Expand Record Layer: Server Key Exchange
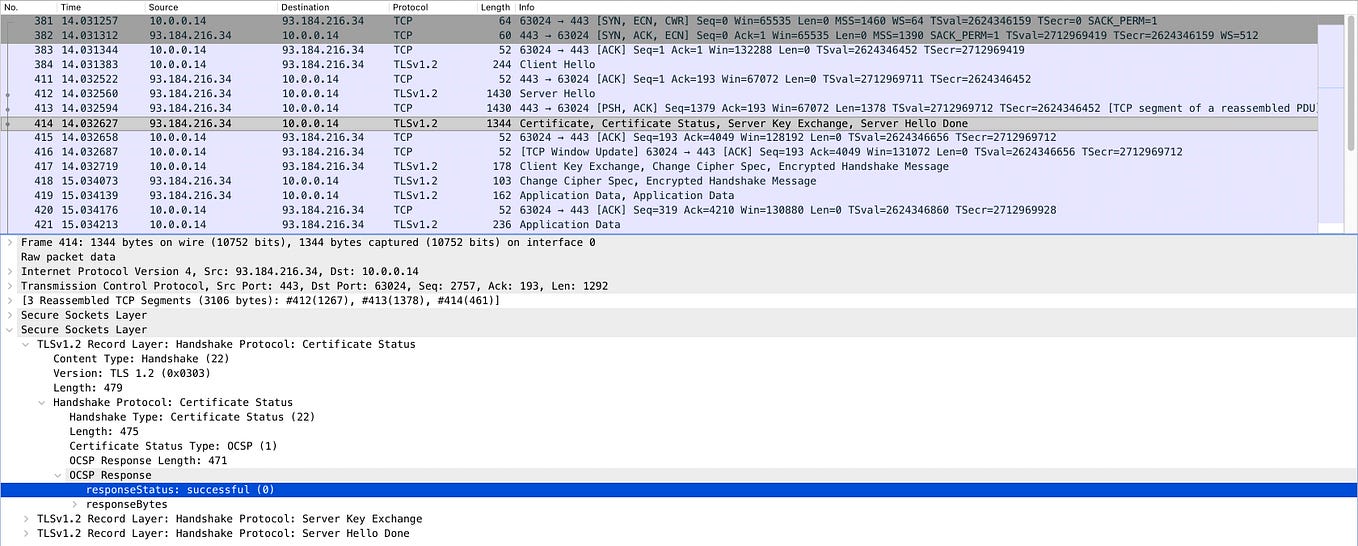The image size is (1358, 546). (26, 519)
